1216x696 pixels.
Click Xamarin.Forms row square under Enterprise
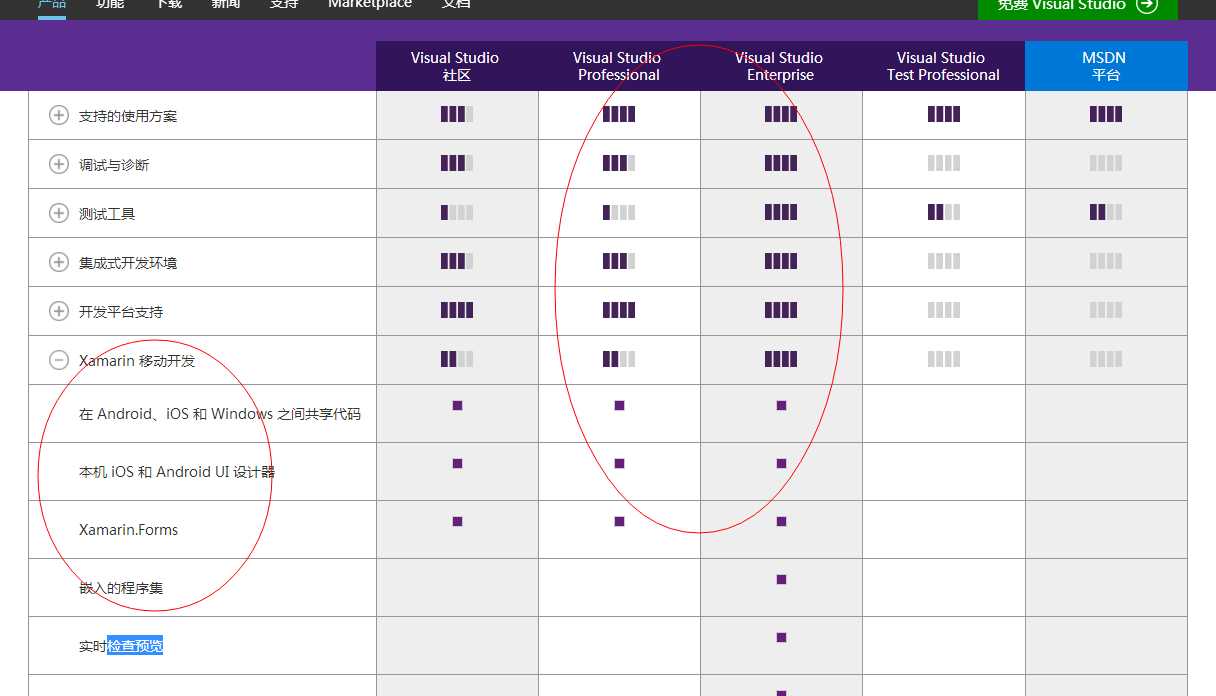click(x=781, y=521)
